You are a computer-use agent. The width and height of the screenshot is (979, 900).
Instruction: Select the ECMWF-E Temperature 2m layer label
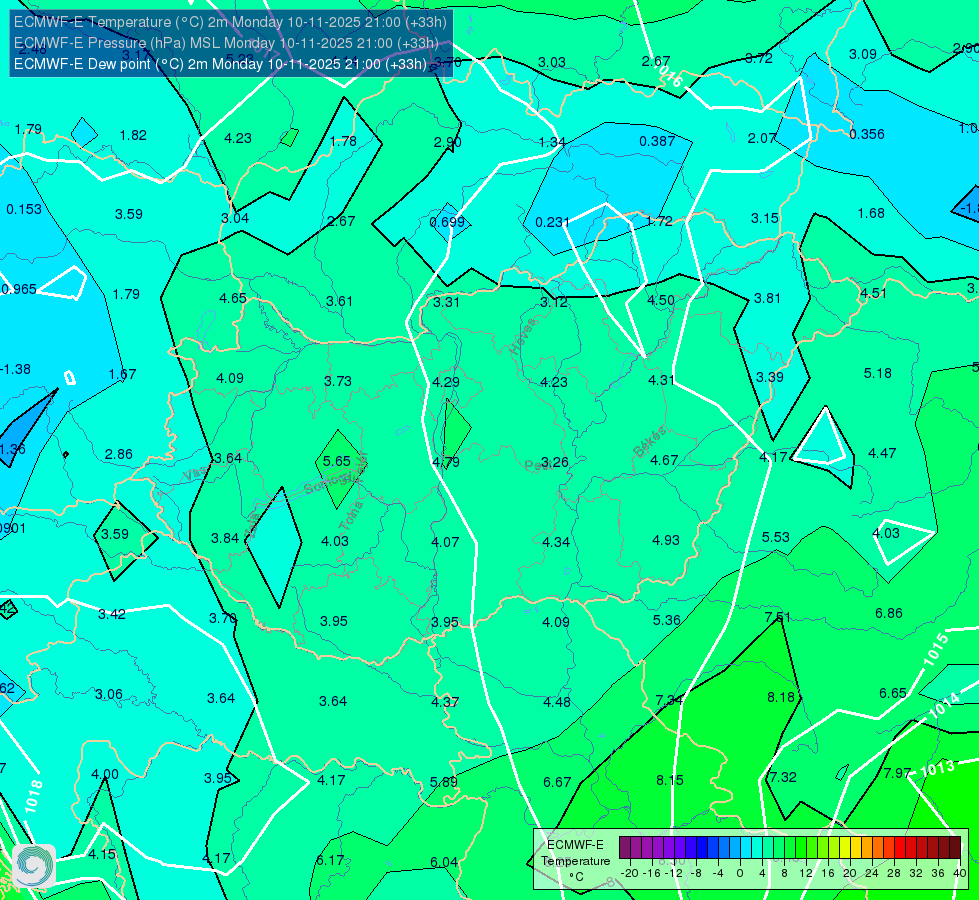tap(230, 22)
